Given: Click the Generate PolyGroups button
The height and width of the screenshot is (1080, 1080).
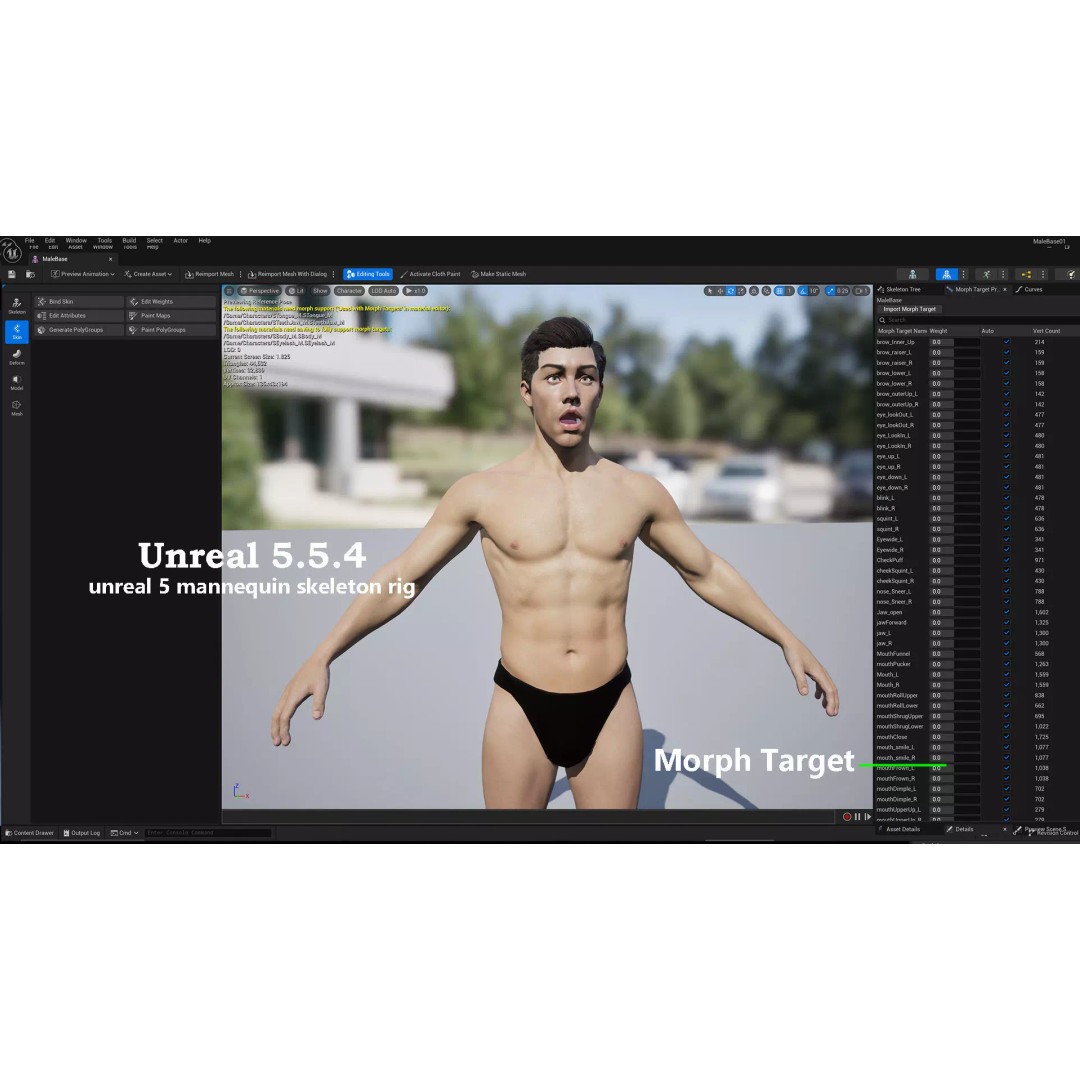Looking at the screenshot, I should (x=79, y=330).
